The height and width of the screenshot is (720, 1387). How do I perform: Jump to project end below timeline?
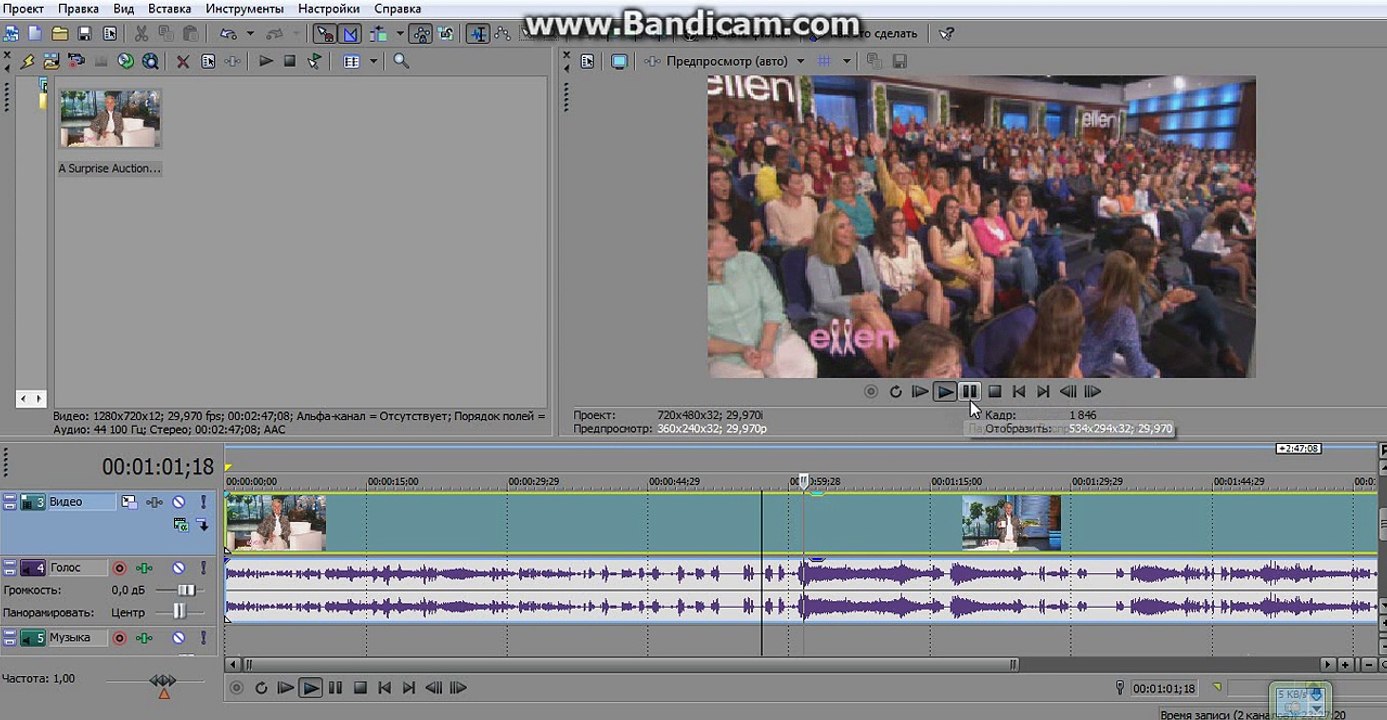(408, 688)
